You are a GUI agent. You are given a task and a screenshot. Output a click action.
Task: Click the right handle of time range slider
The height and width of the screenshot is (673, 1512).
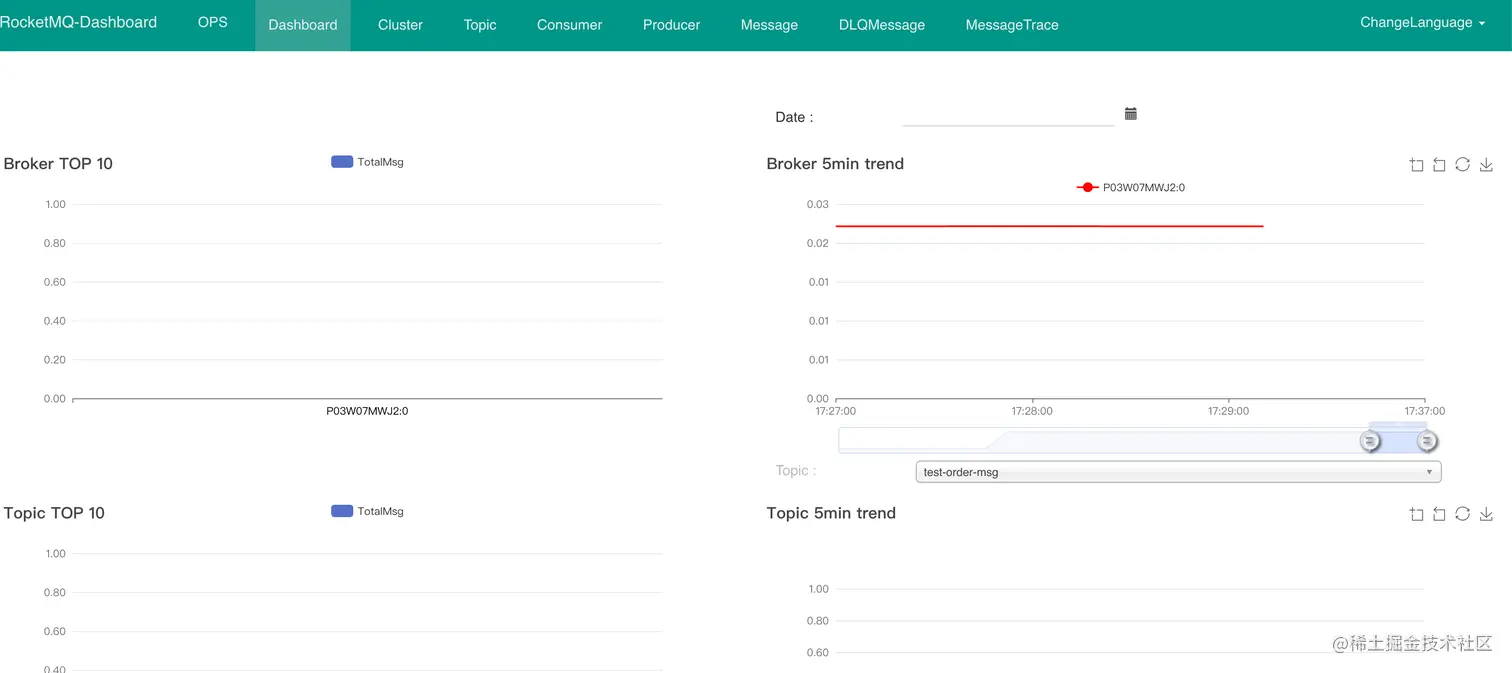click(1427, 441)
